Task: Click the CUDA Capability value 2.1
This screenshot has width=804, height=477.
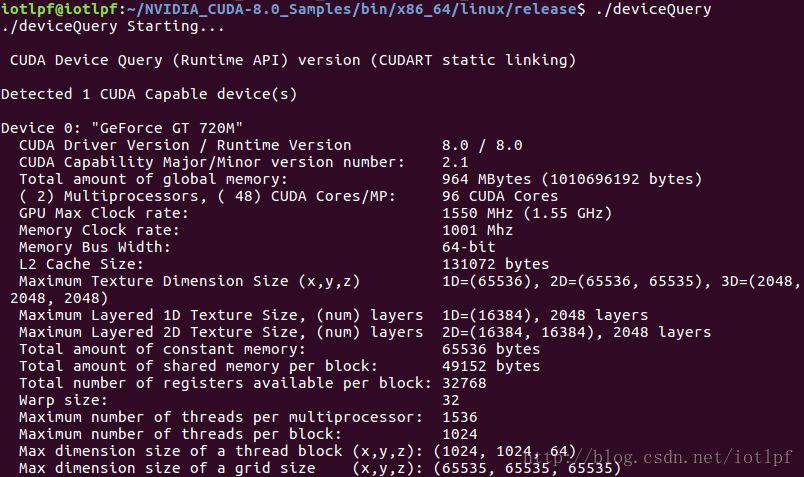Action: (x=455, y=162)
